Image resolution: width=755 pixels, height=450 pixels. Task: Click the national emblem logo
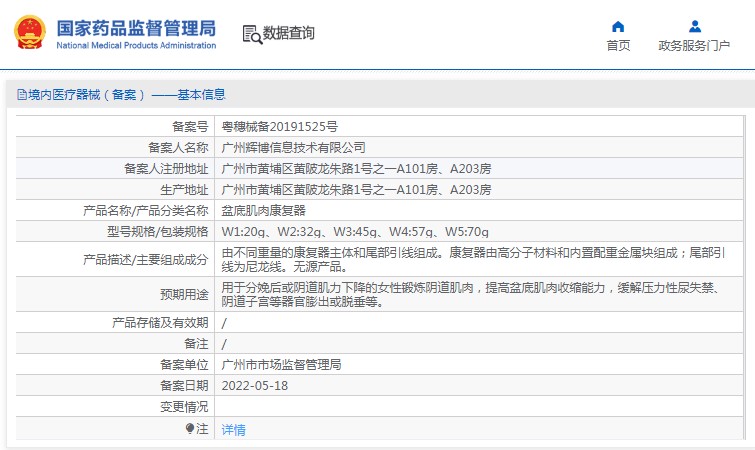click(30, 32)
